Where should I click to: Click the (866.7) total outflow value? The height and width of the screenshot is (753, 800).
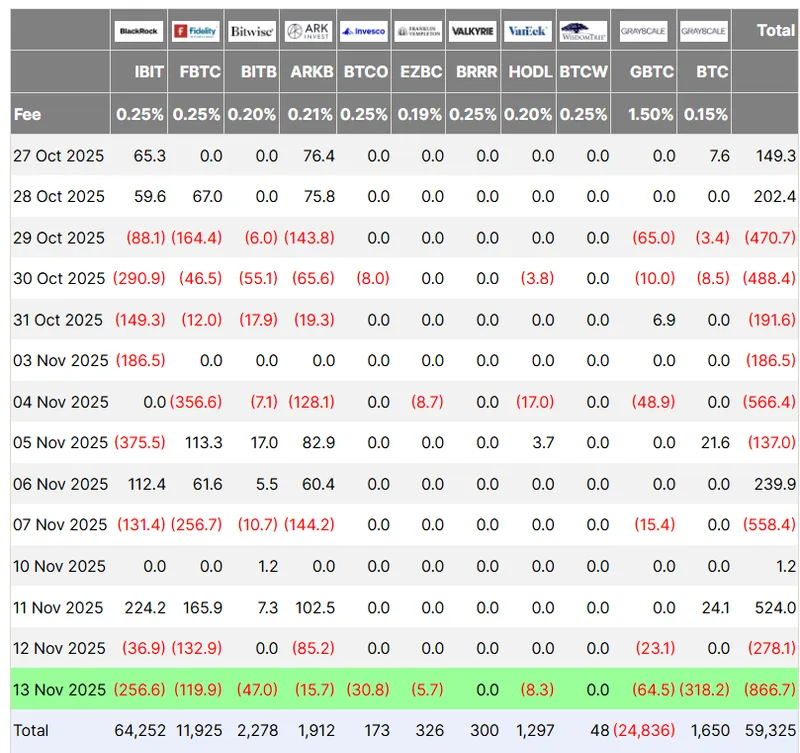(770, 689)
